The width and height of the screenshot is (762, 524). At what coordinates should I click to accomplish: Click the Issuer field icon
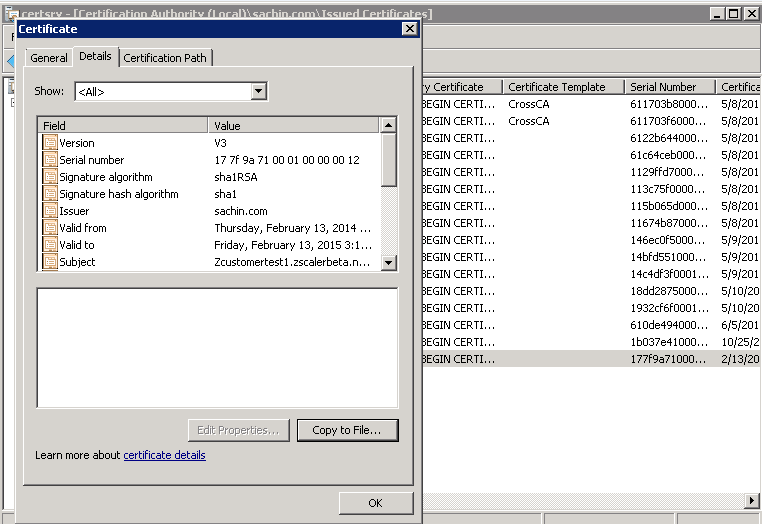point(50,211)
